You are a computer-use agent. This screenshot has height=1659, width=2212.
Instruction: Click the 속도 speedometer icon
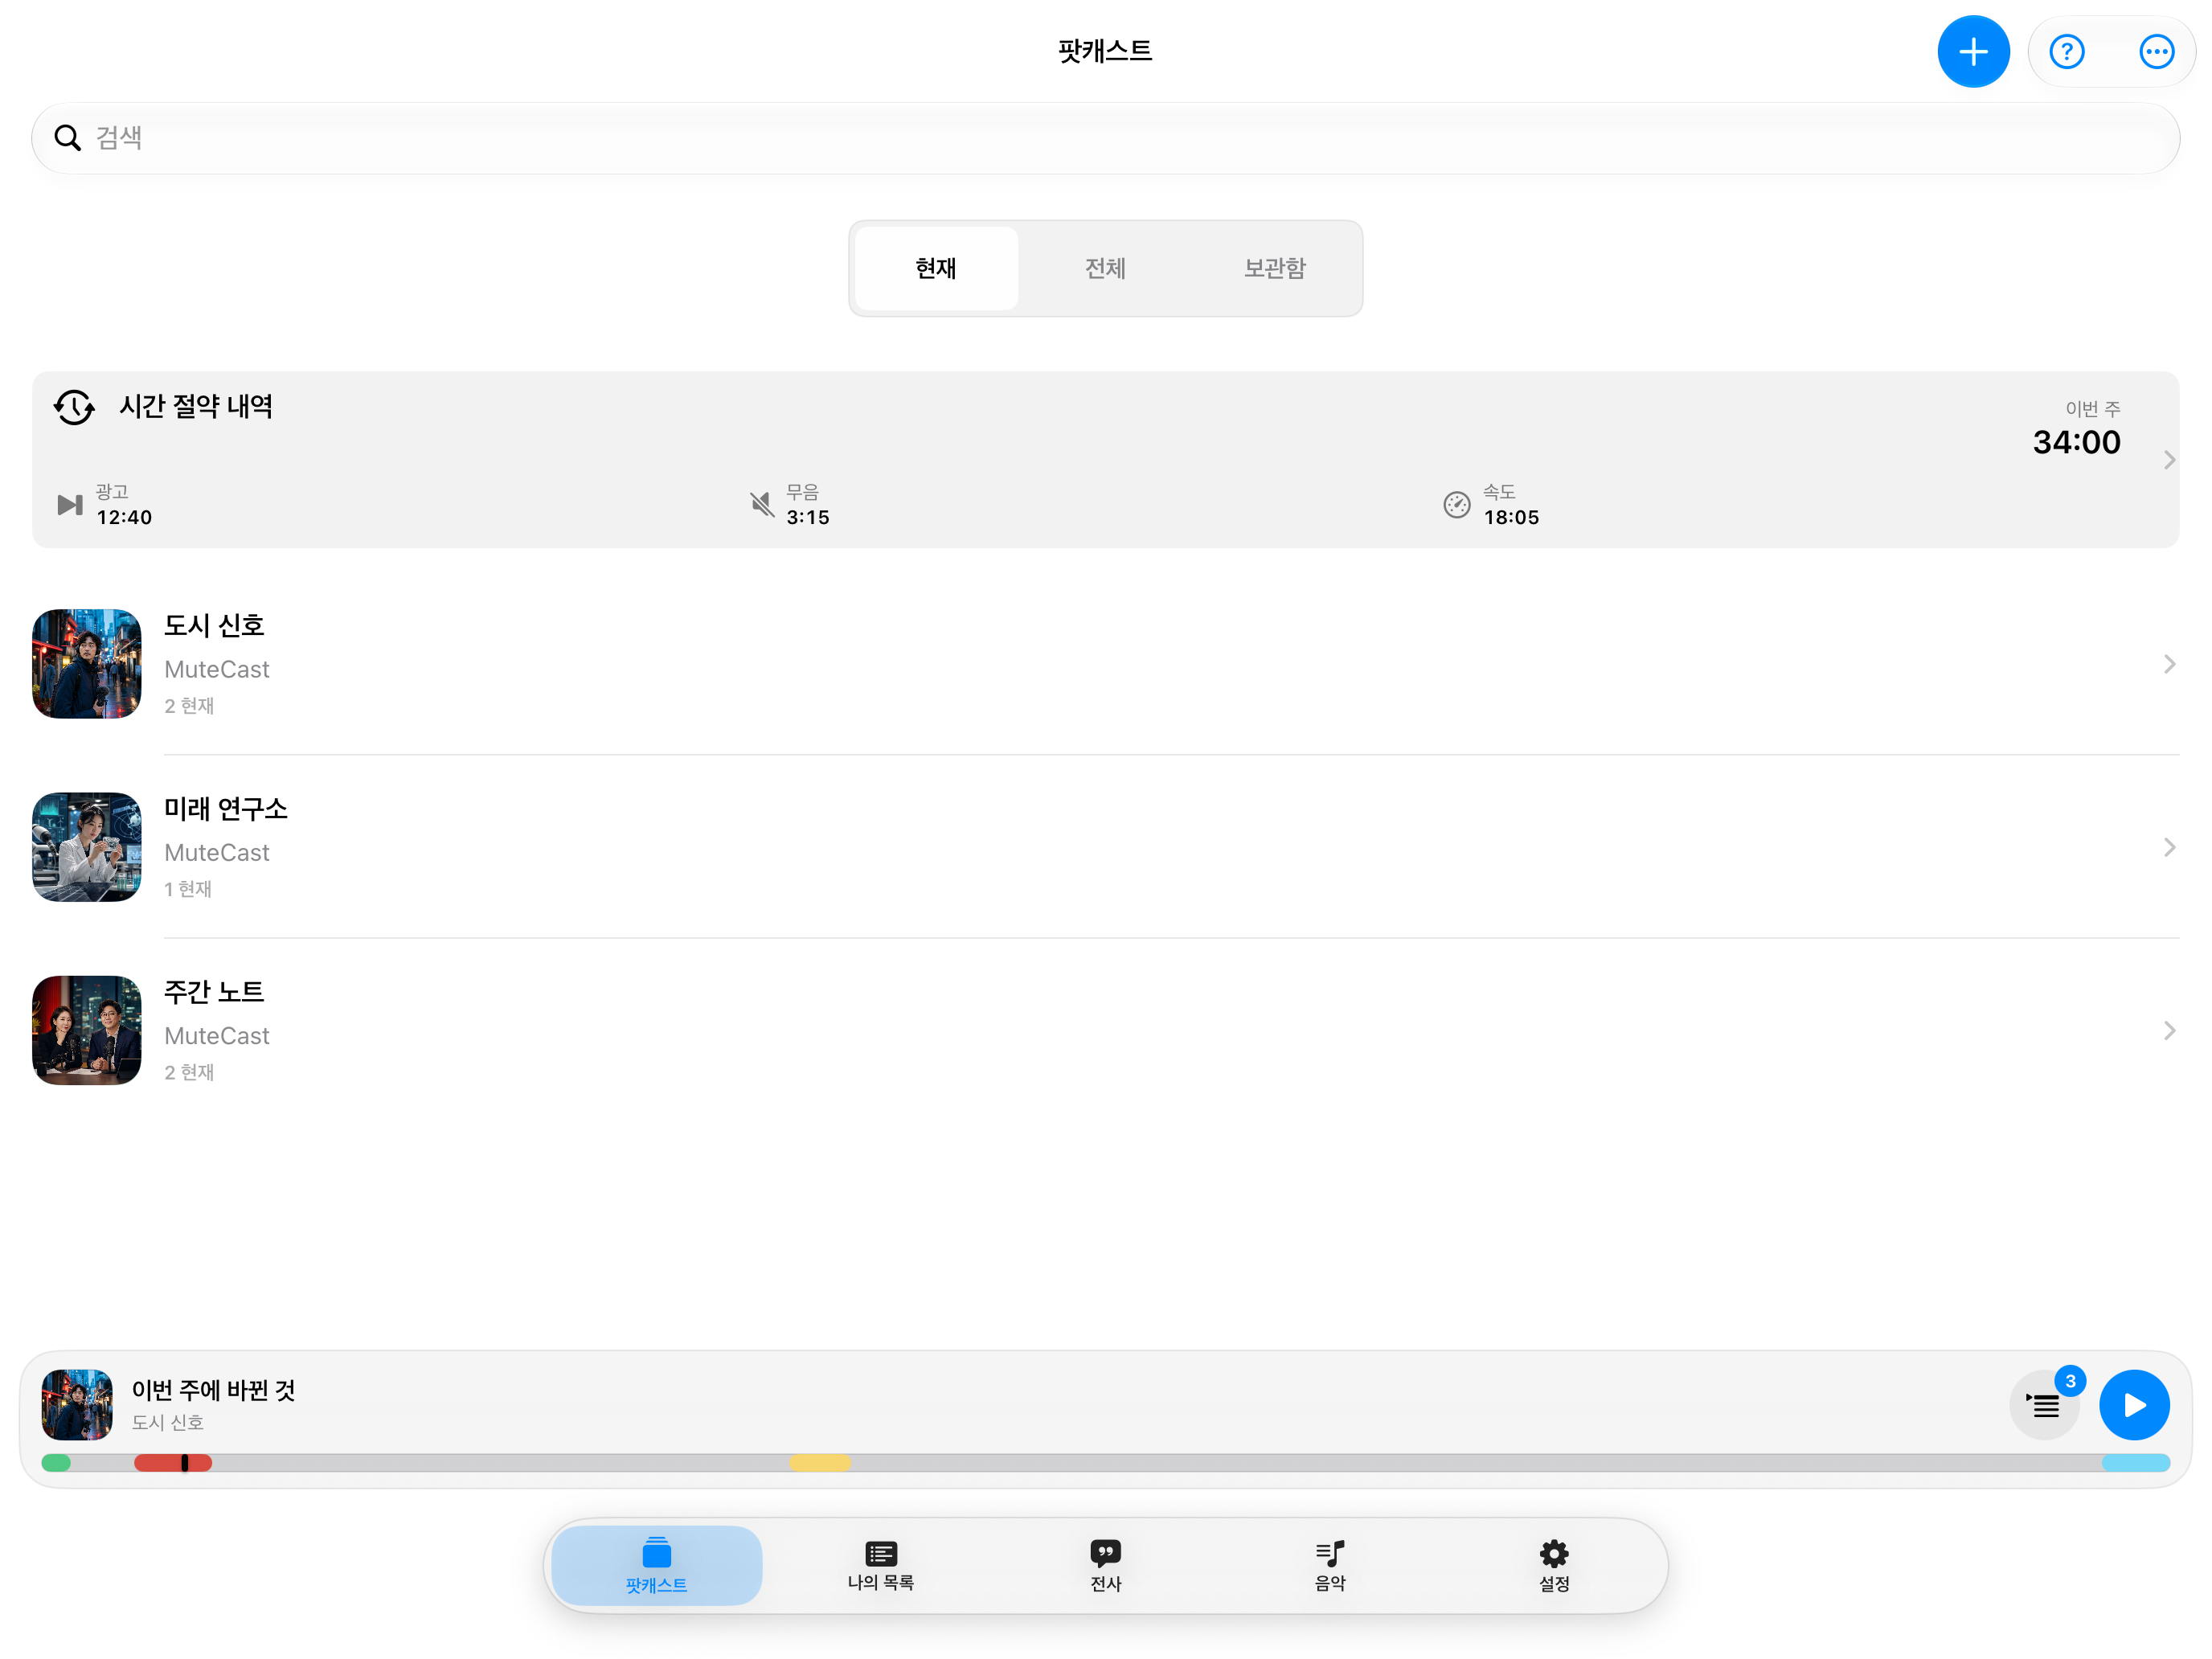tap(1456, 505)
